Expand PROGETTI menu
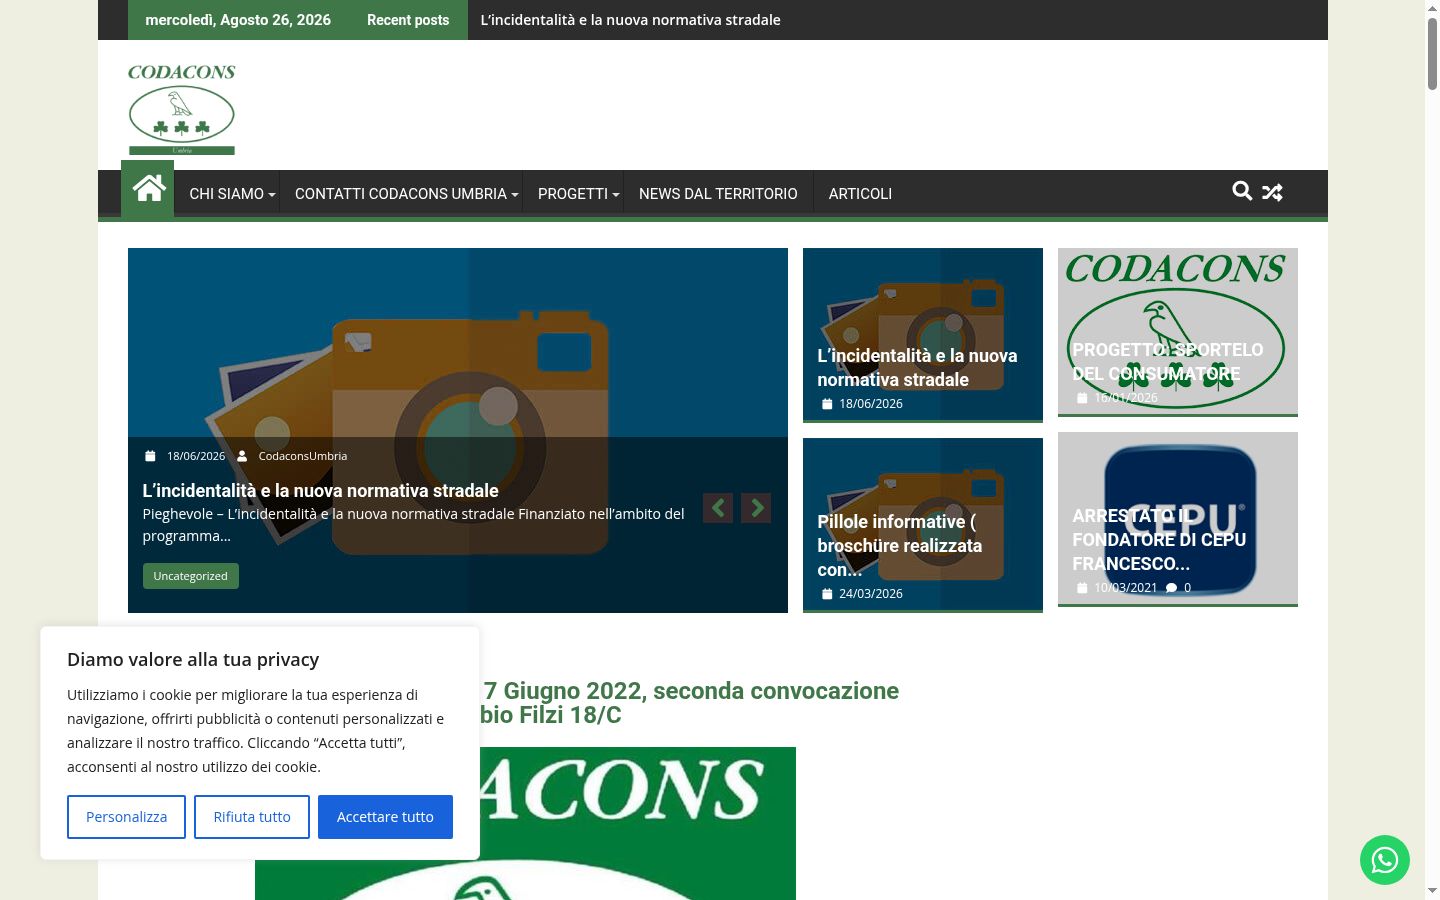 [578, 194]
